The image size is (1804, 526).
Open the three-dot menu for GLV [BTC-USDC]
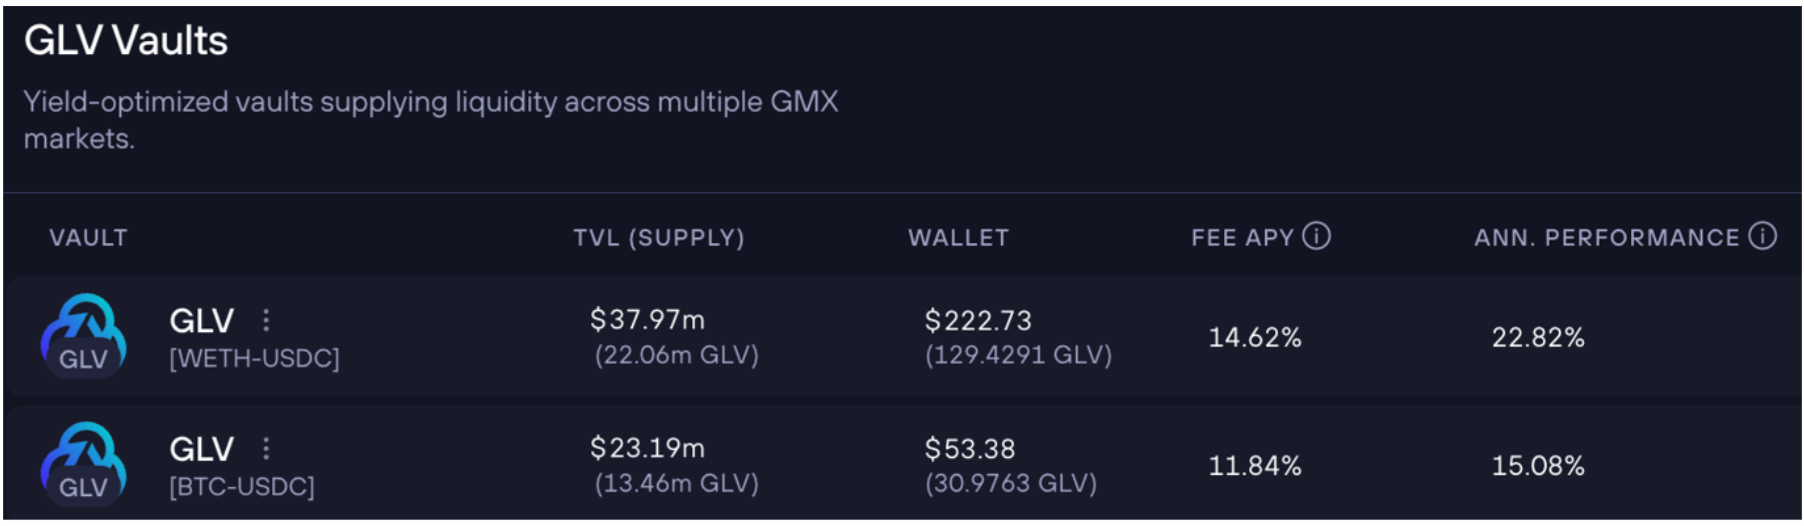point(266,448)
